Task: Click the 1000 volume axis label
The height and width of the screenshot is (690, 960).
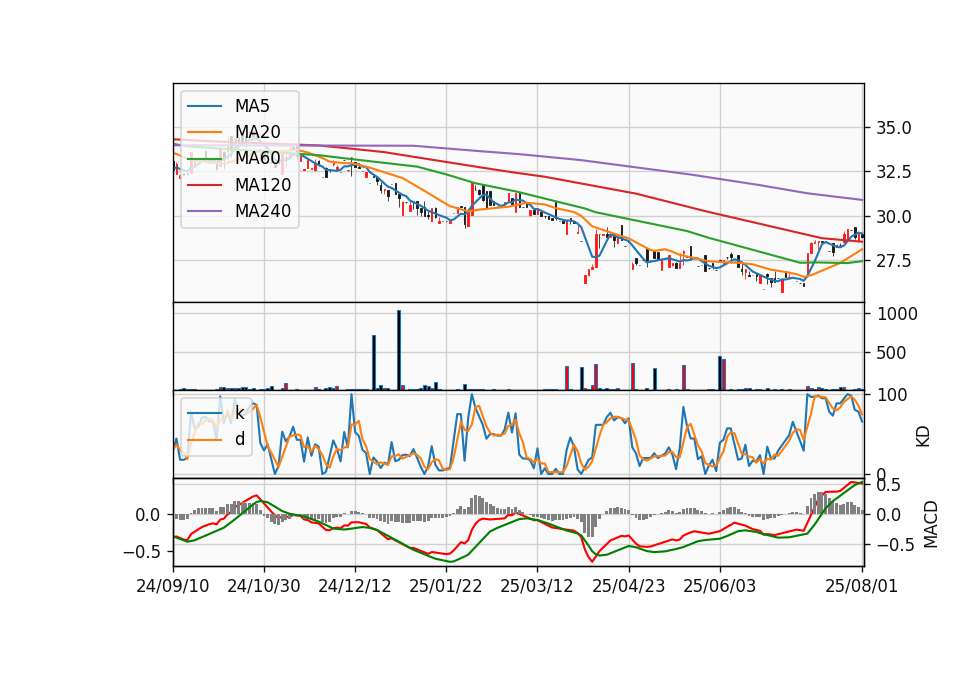Action: point(898,314)
